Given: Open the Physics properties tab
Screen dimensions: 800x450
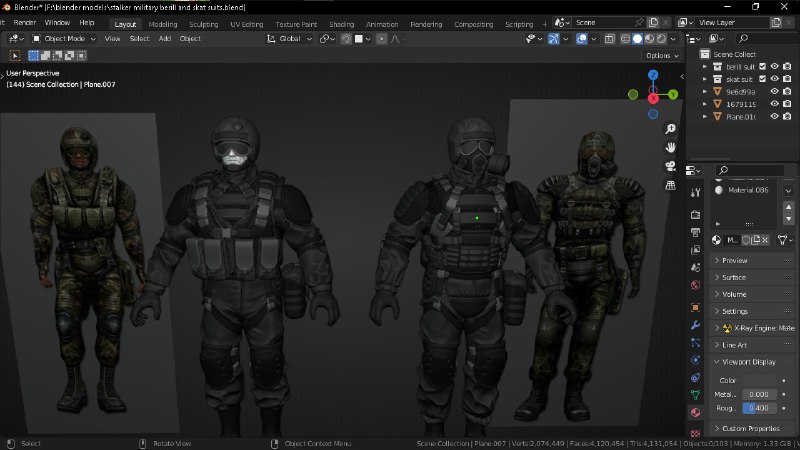Looking at the screenshot, I should 695,360.
